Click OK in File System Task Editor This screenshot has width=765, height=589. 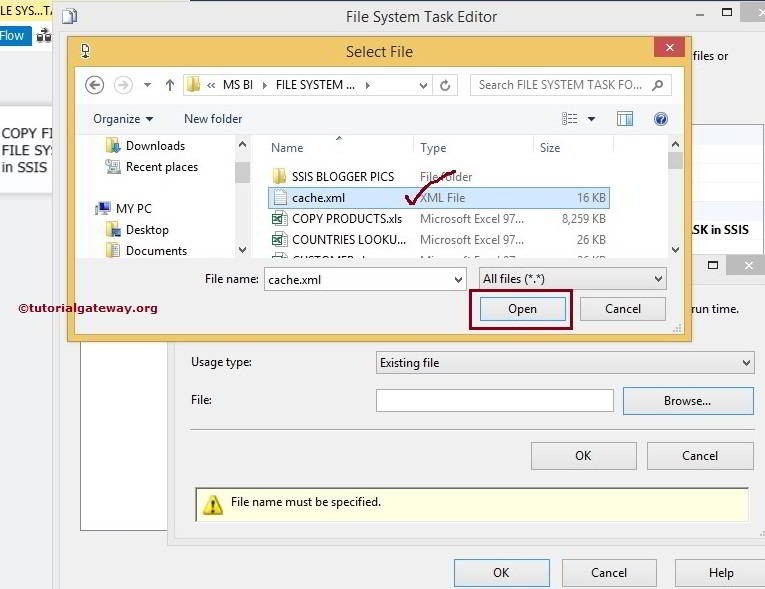tap(502, 573)
